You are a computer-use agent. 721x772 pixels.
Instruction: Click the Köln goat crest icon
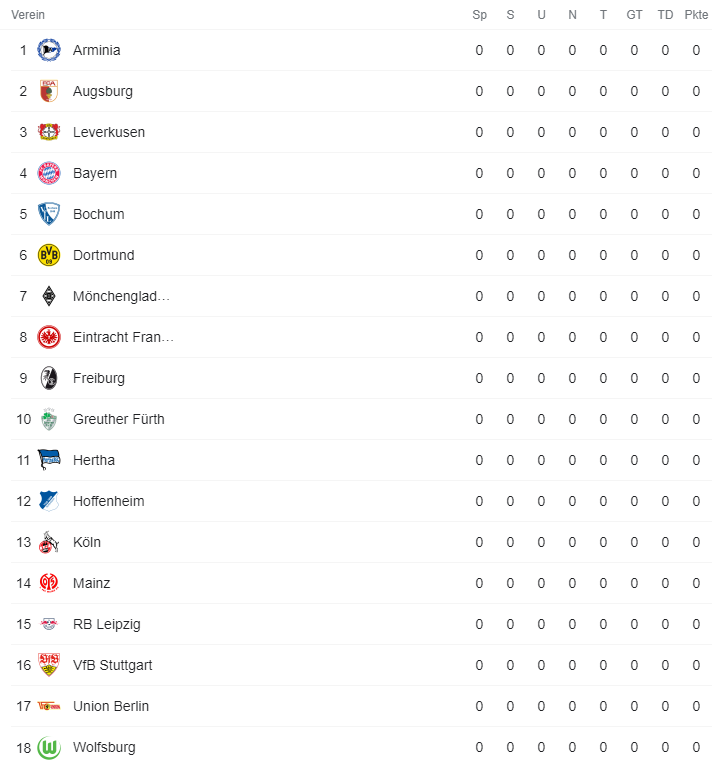[x=48, y=542]
